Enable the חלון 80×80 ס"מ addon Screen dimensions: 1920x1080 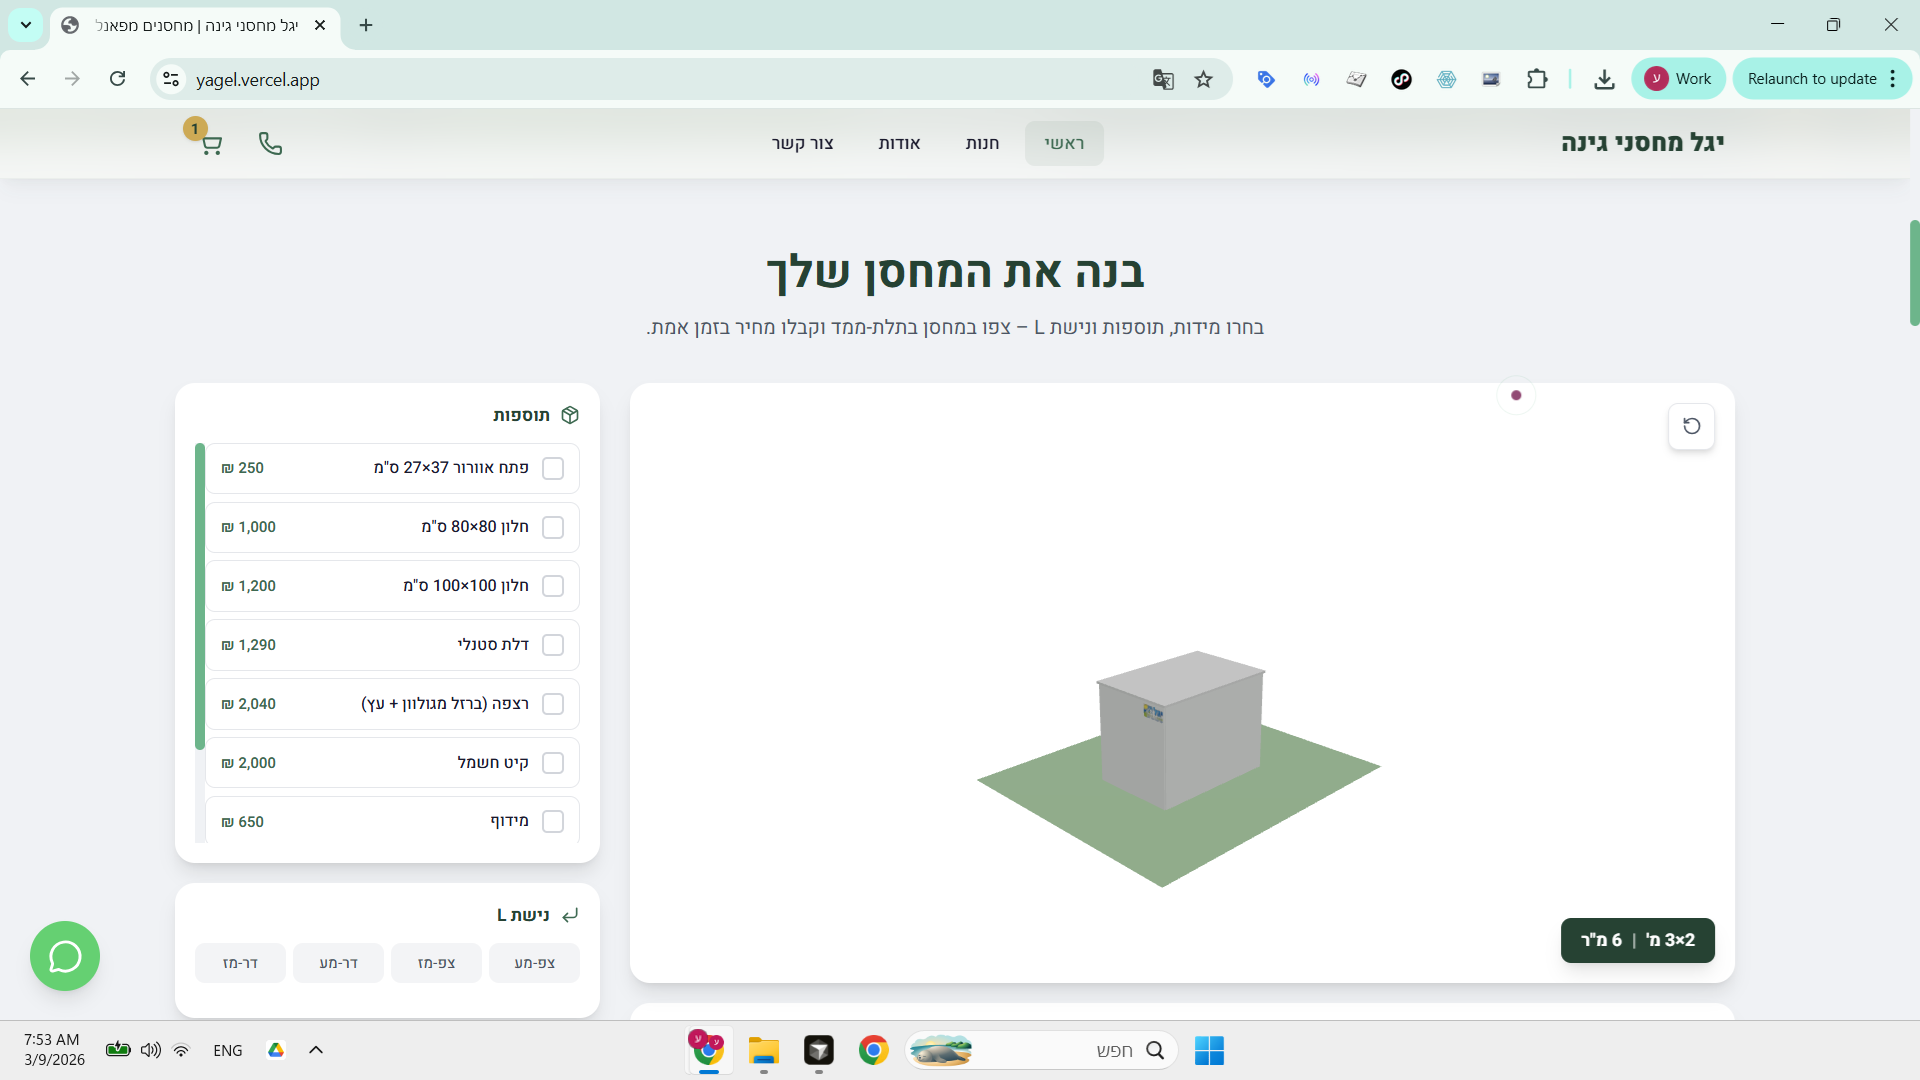point(553,527)
